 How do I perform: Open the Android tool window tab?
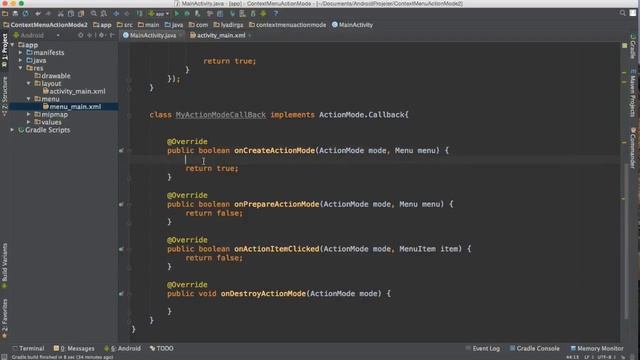click(x=122, y=349)
